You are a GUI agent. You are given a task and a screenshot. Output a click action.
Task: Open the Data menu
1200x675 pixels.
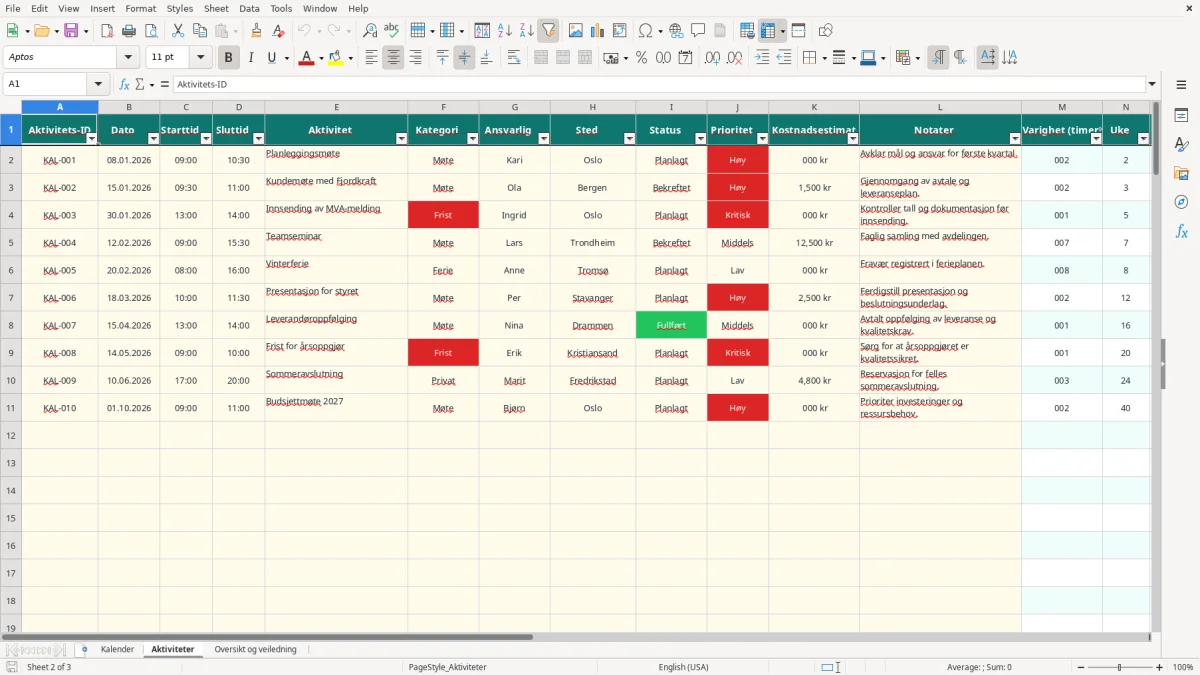click(x=249, y=8)
